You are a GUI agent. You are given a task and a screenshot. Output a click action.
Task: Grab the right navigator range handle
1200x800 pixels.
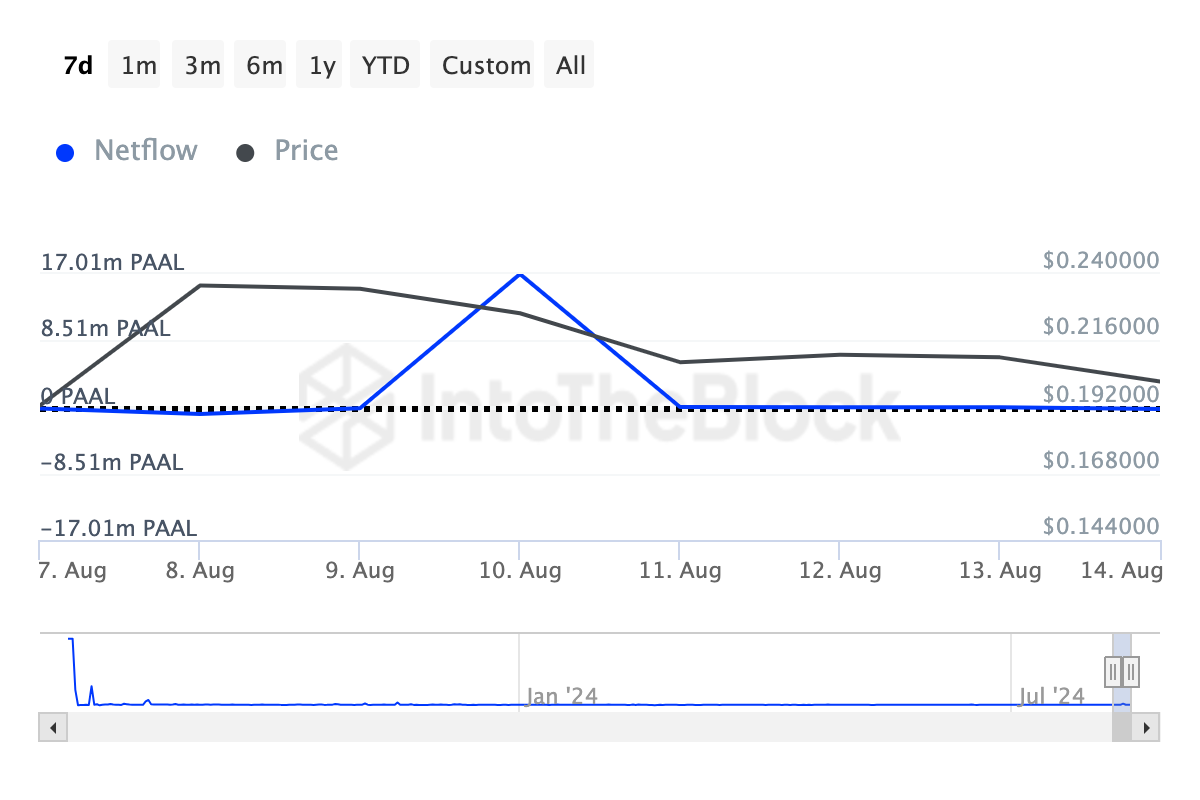pos(1131,670)
